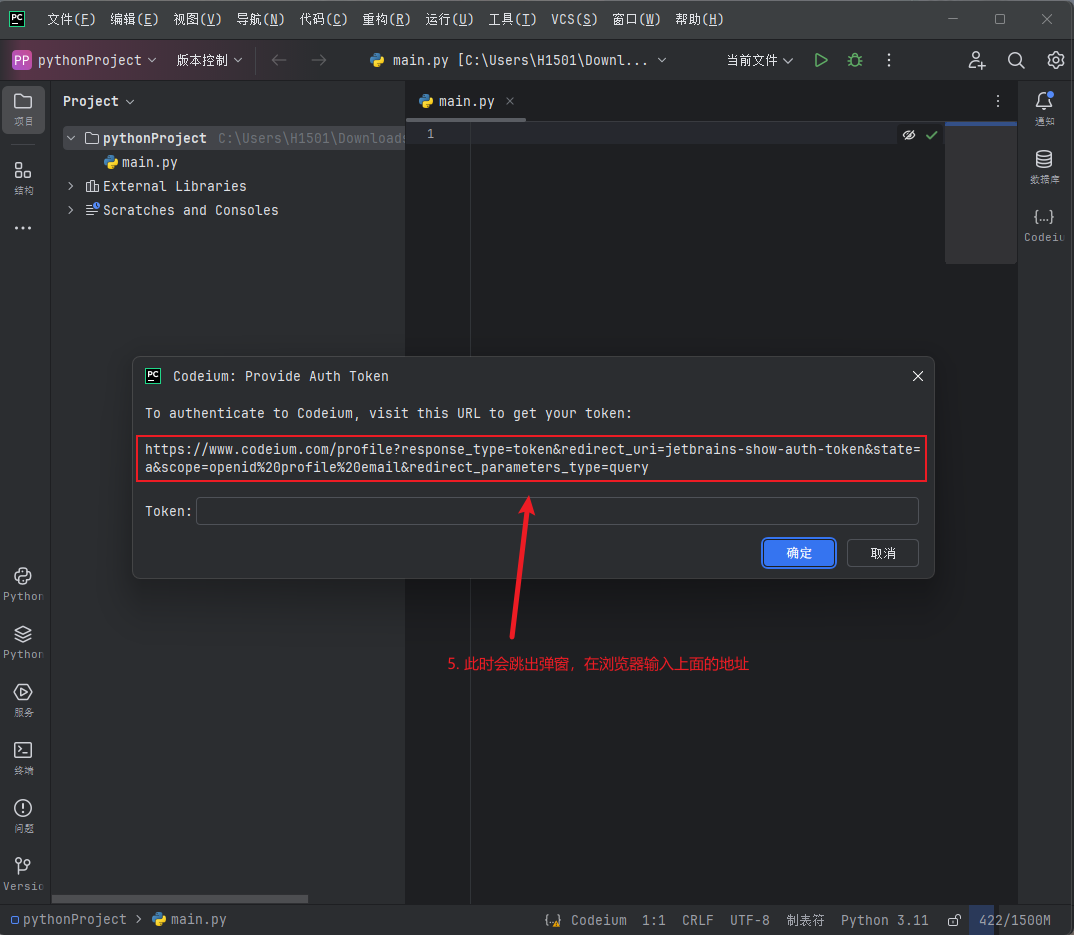The width and height of the screenshot is (1074, 935).
Task: Open the Services tool window
Action: pos(23,699)
